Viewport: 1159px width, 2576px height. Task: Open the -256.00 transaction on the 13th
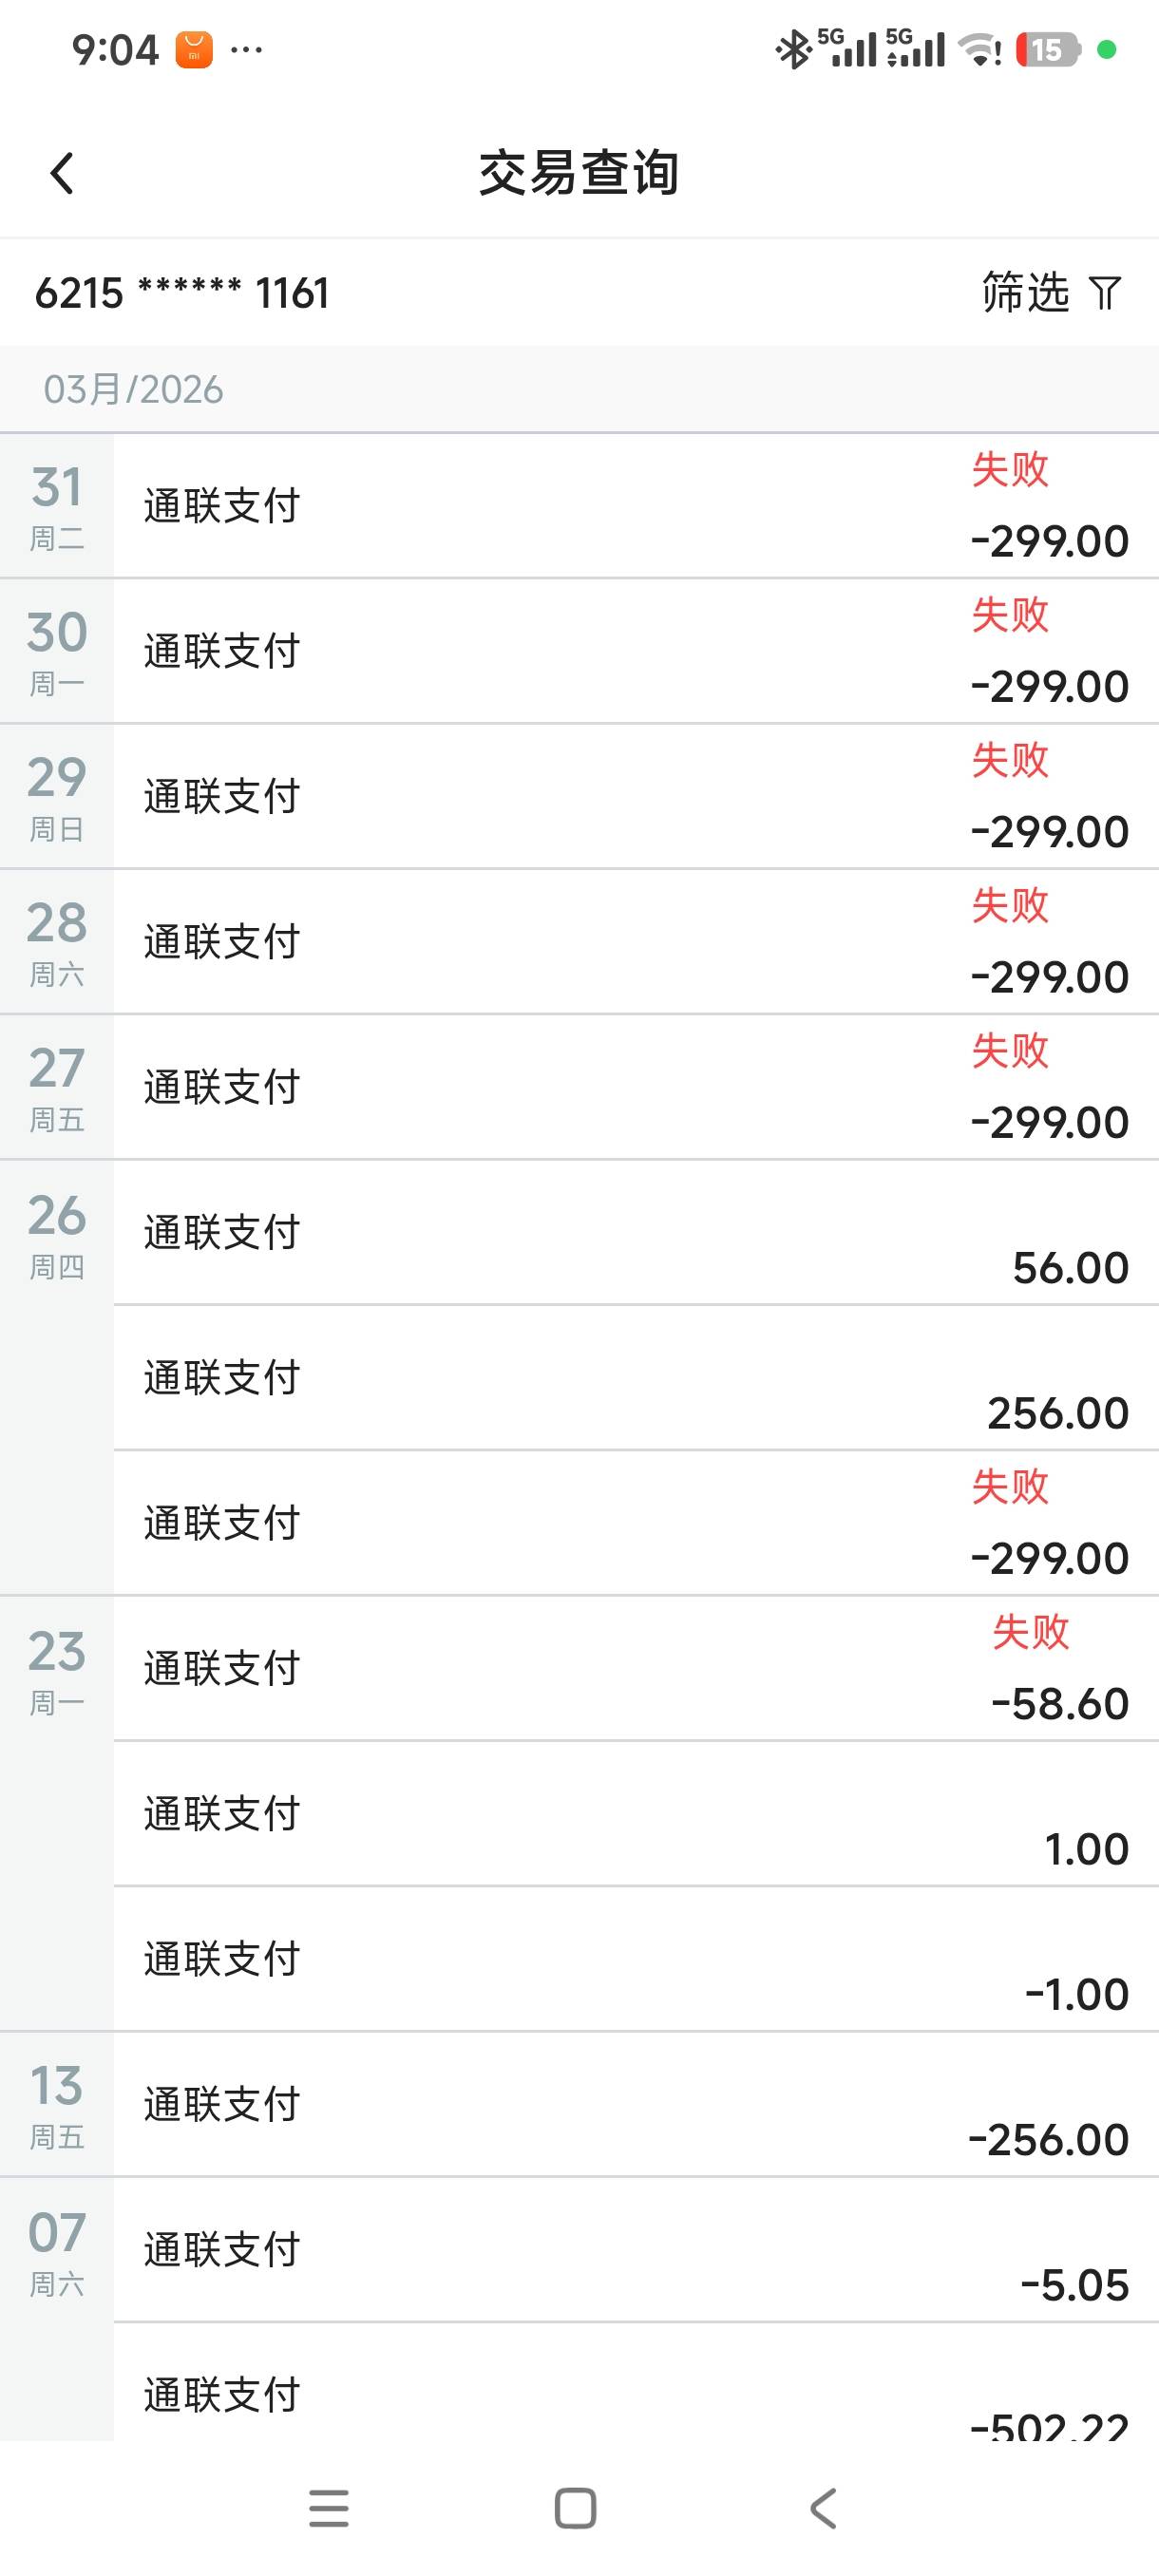pos(635,2104)
